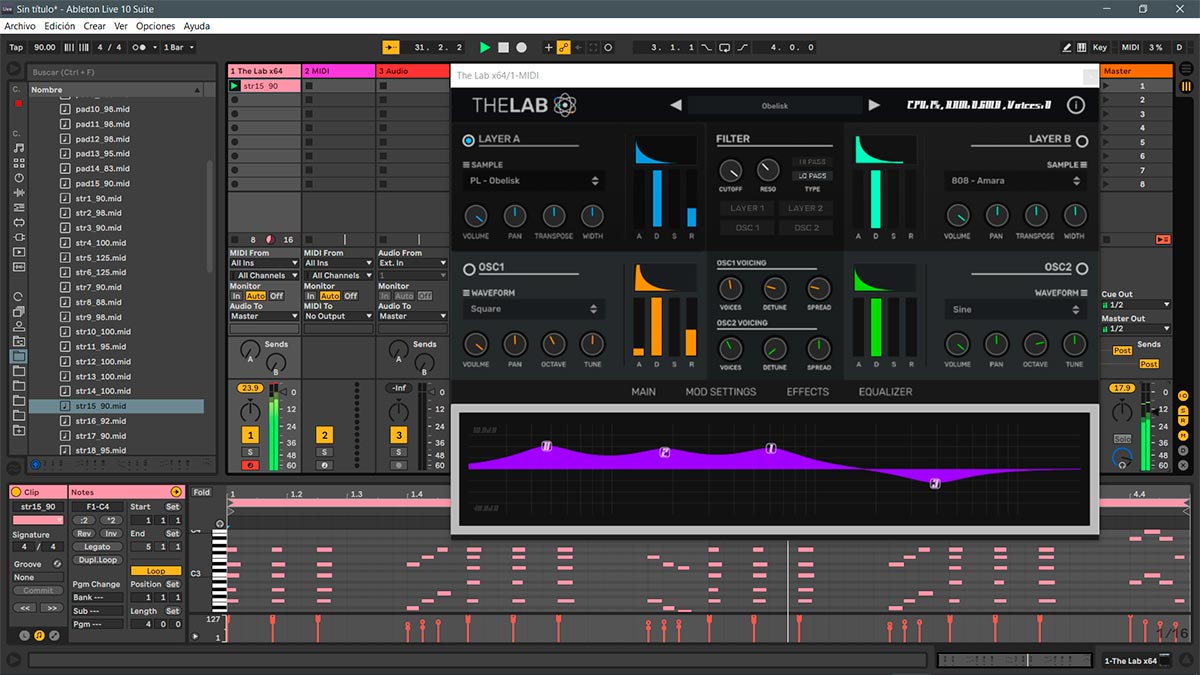Open the clip Groove None chooser
Screen dimensions: 1200x675
38,577
